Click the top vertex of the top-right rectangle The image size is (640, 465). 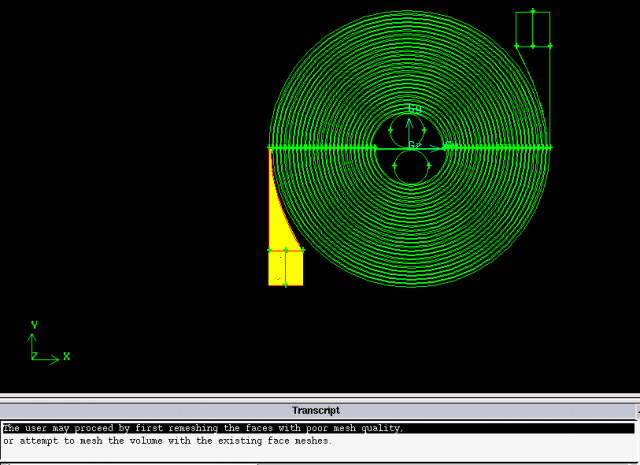click(533, 11)
